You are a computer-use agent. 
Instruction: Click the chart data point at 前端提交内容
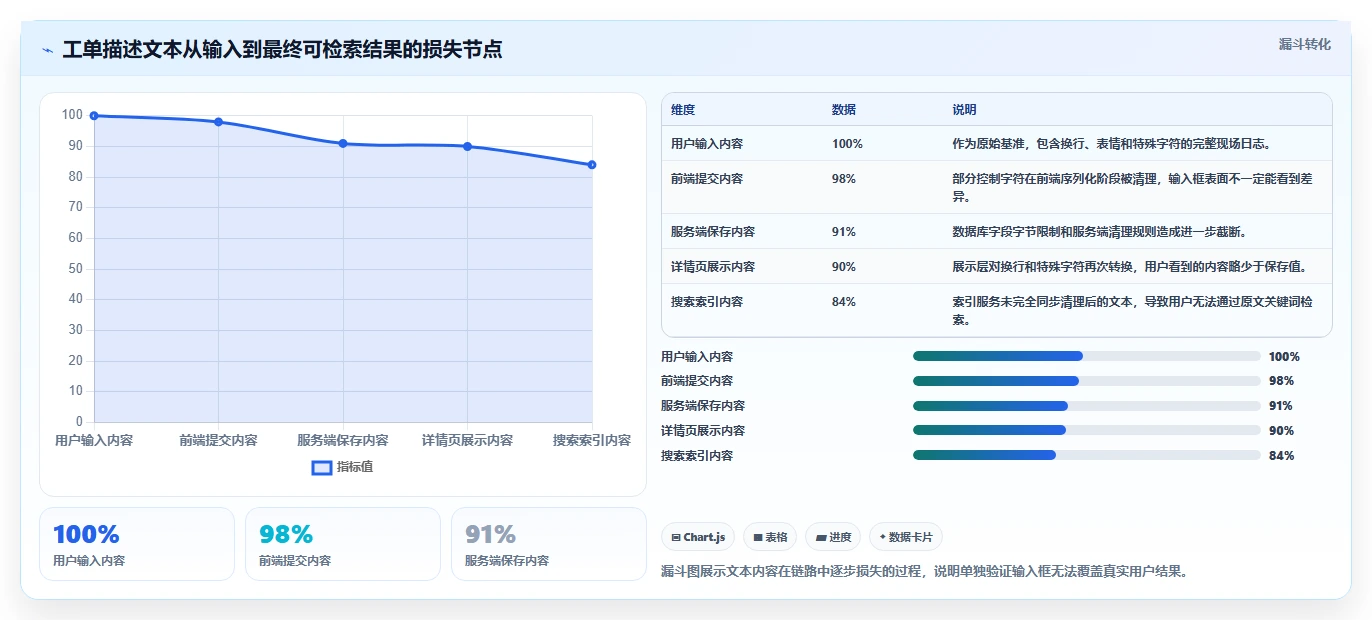pyautogui.click(x=218, y=122)
